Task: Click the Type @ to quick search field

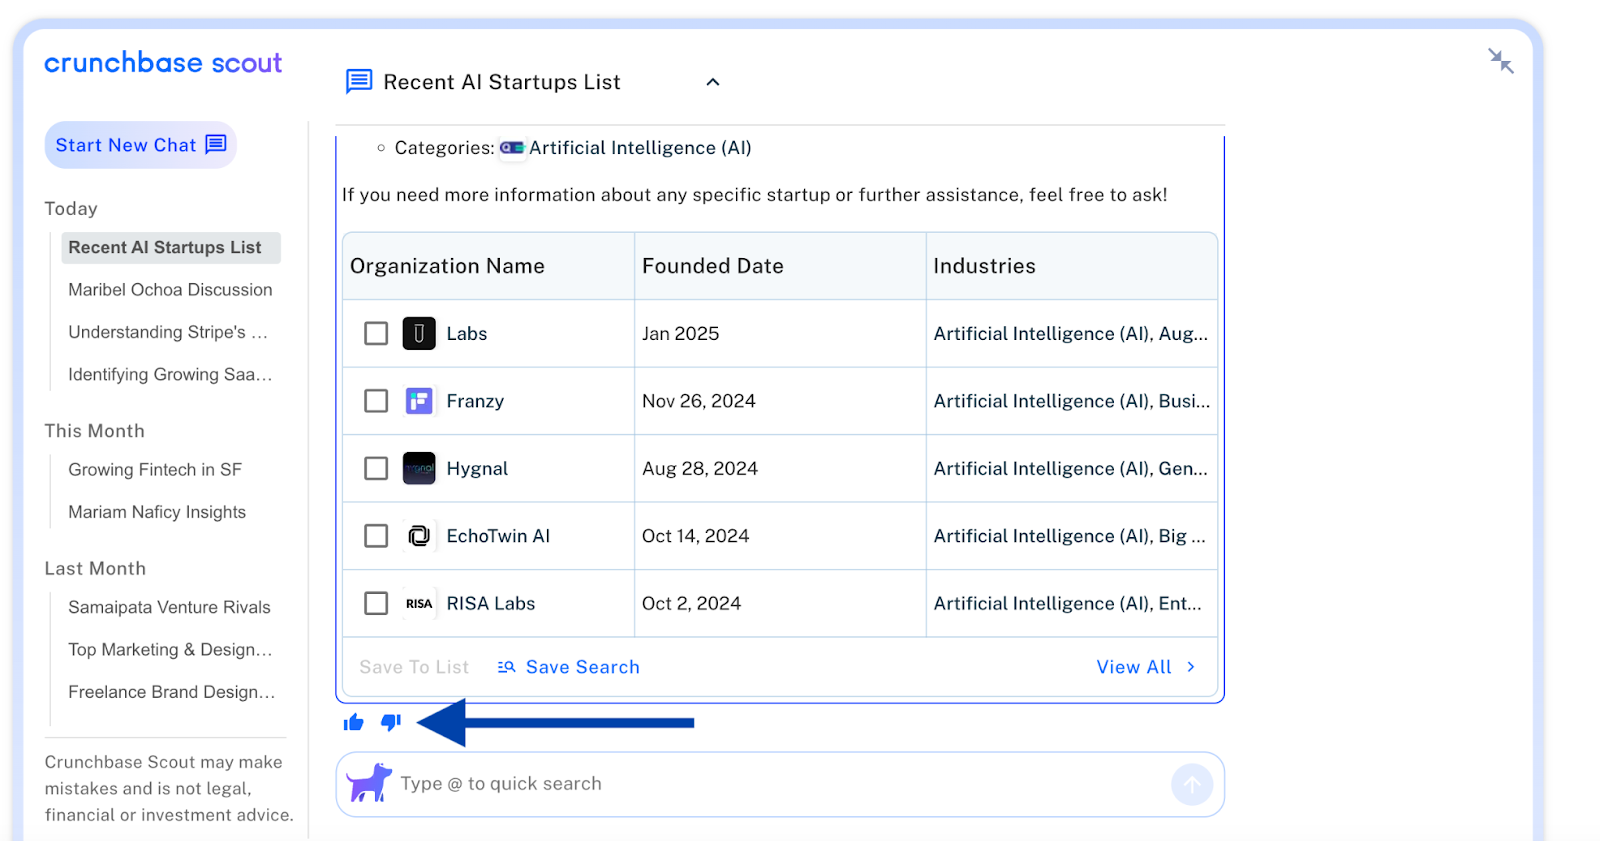Action: (x=780, y=785)
